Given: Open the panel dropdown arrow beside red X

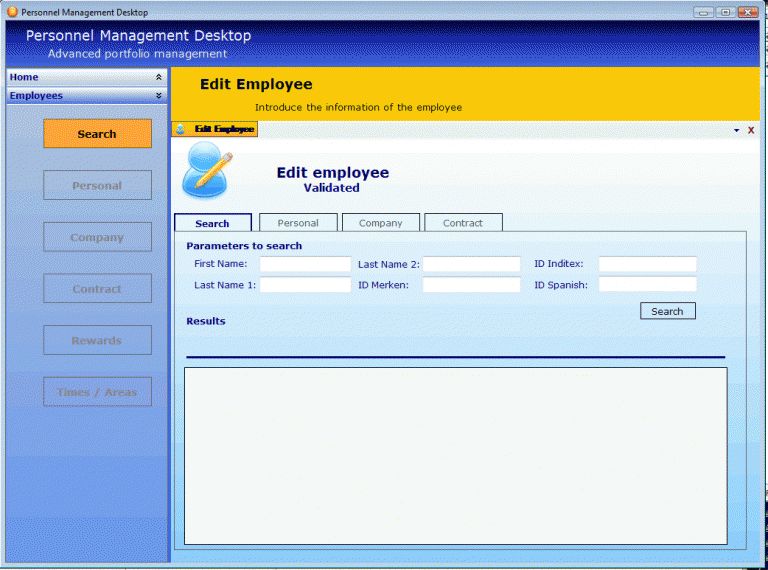Looking at the screenshot, I should click(737, 130).
